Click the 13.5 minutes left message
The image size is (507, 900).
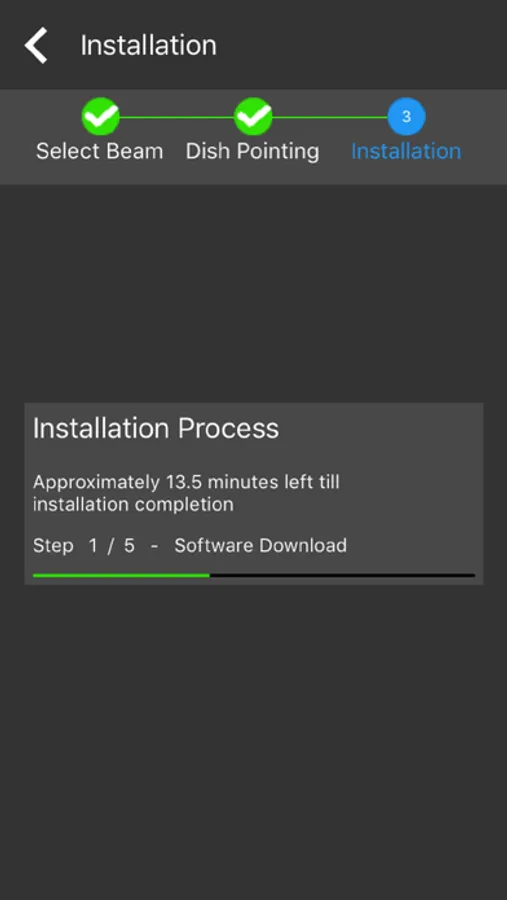186,493
